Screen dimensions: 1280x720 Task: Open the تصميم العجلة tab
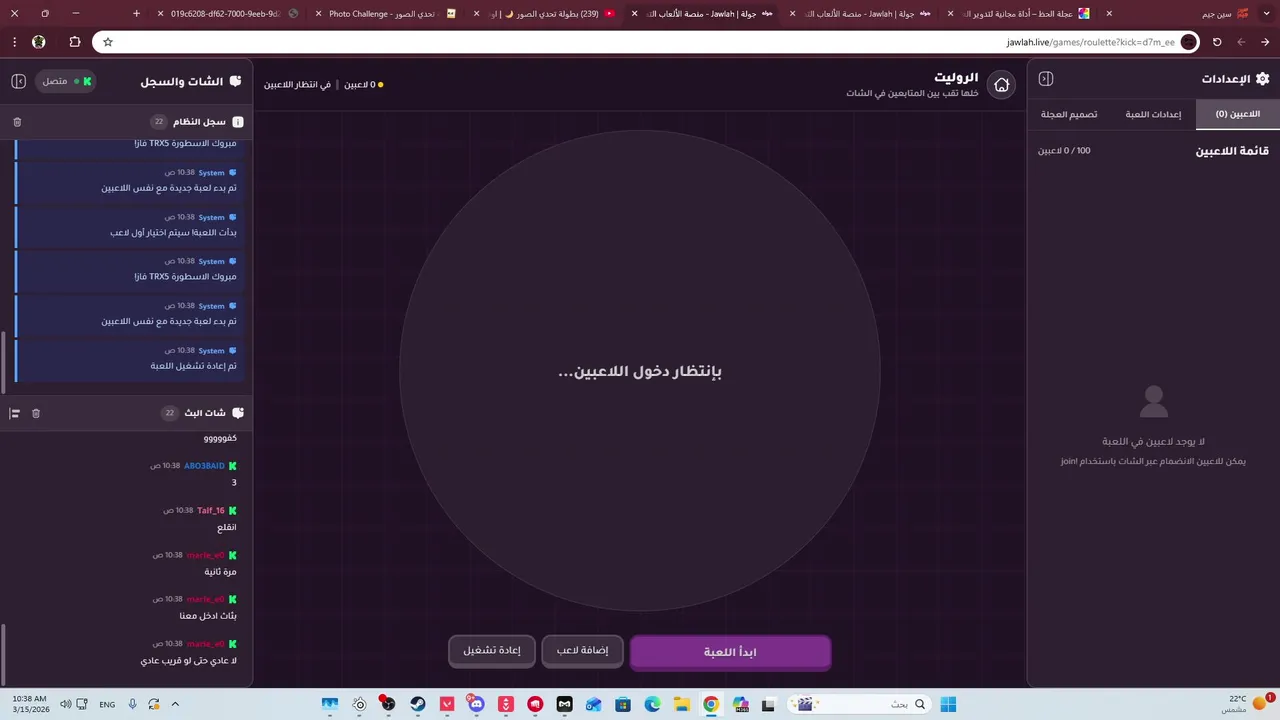coord(1069,114)
